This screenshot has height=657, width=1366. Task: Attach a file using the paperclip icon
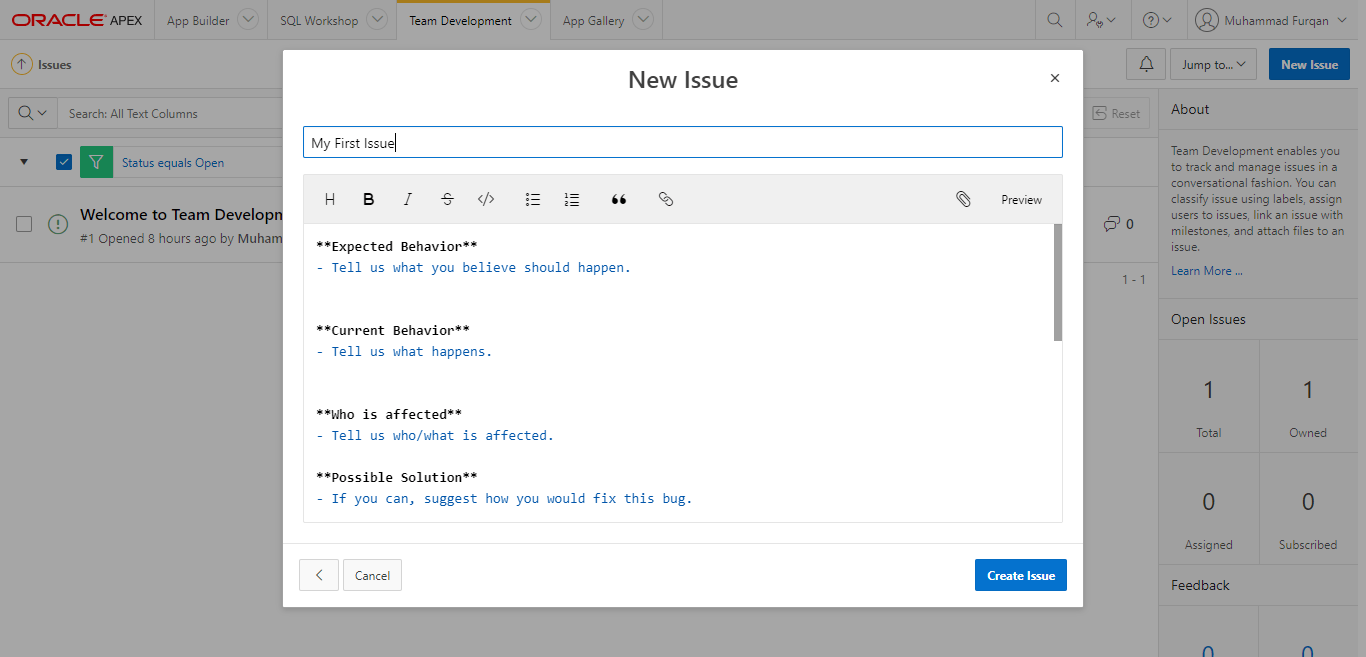point(963,199)
